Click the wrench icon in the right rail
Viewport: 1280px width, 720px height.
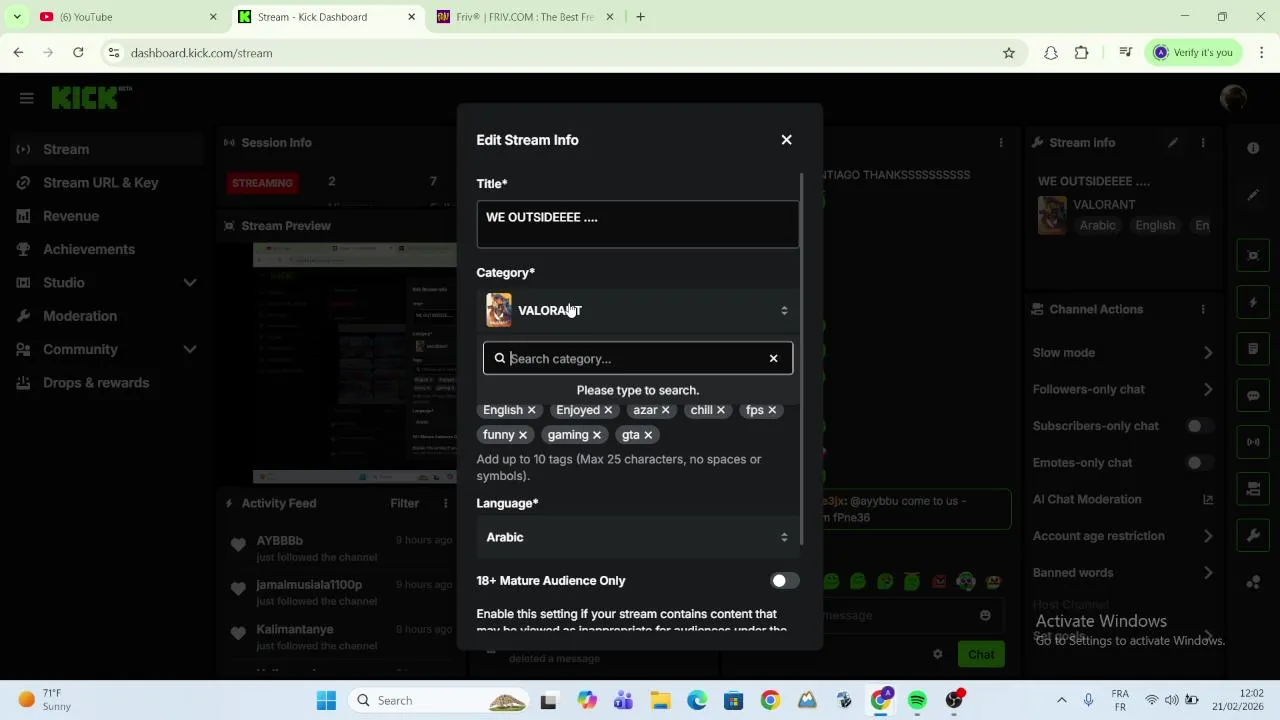1253,535
